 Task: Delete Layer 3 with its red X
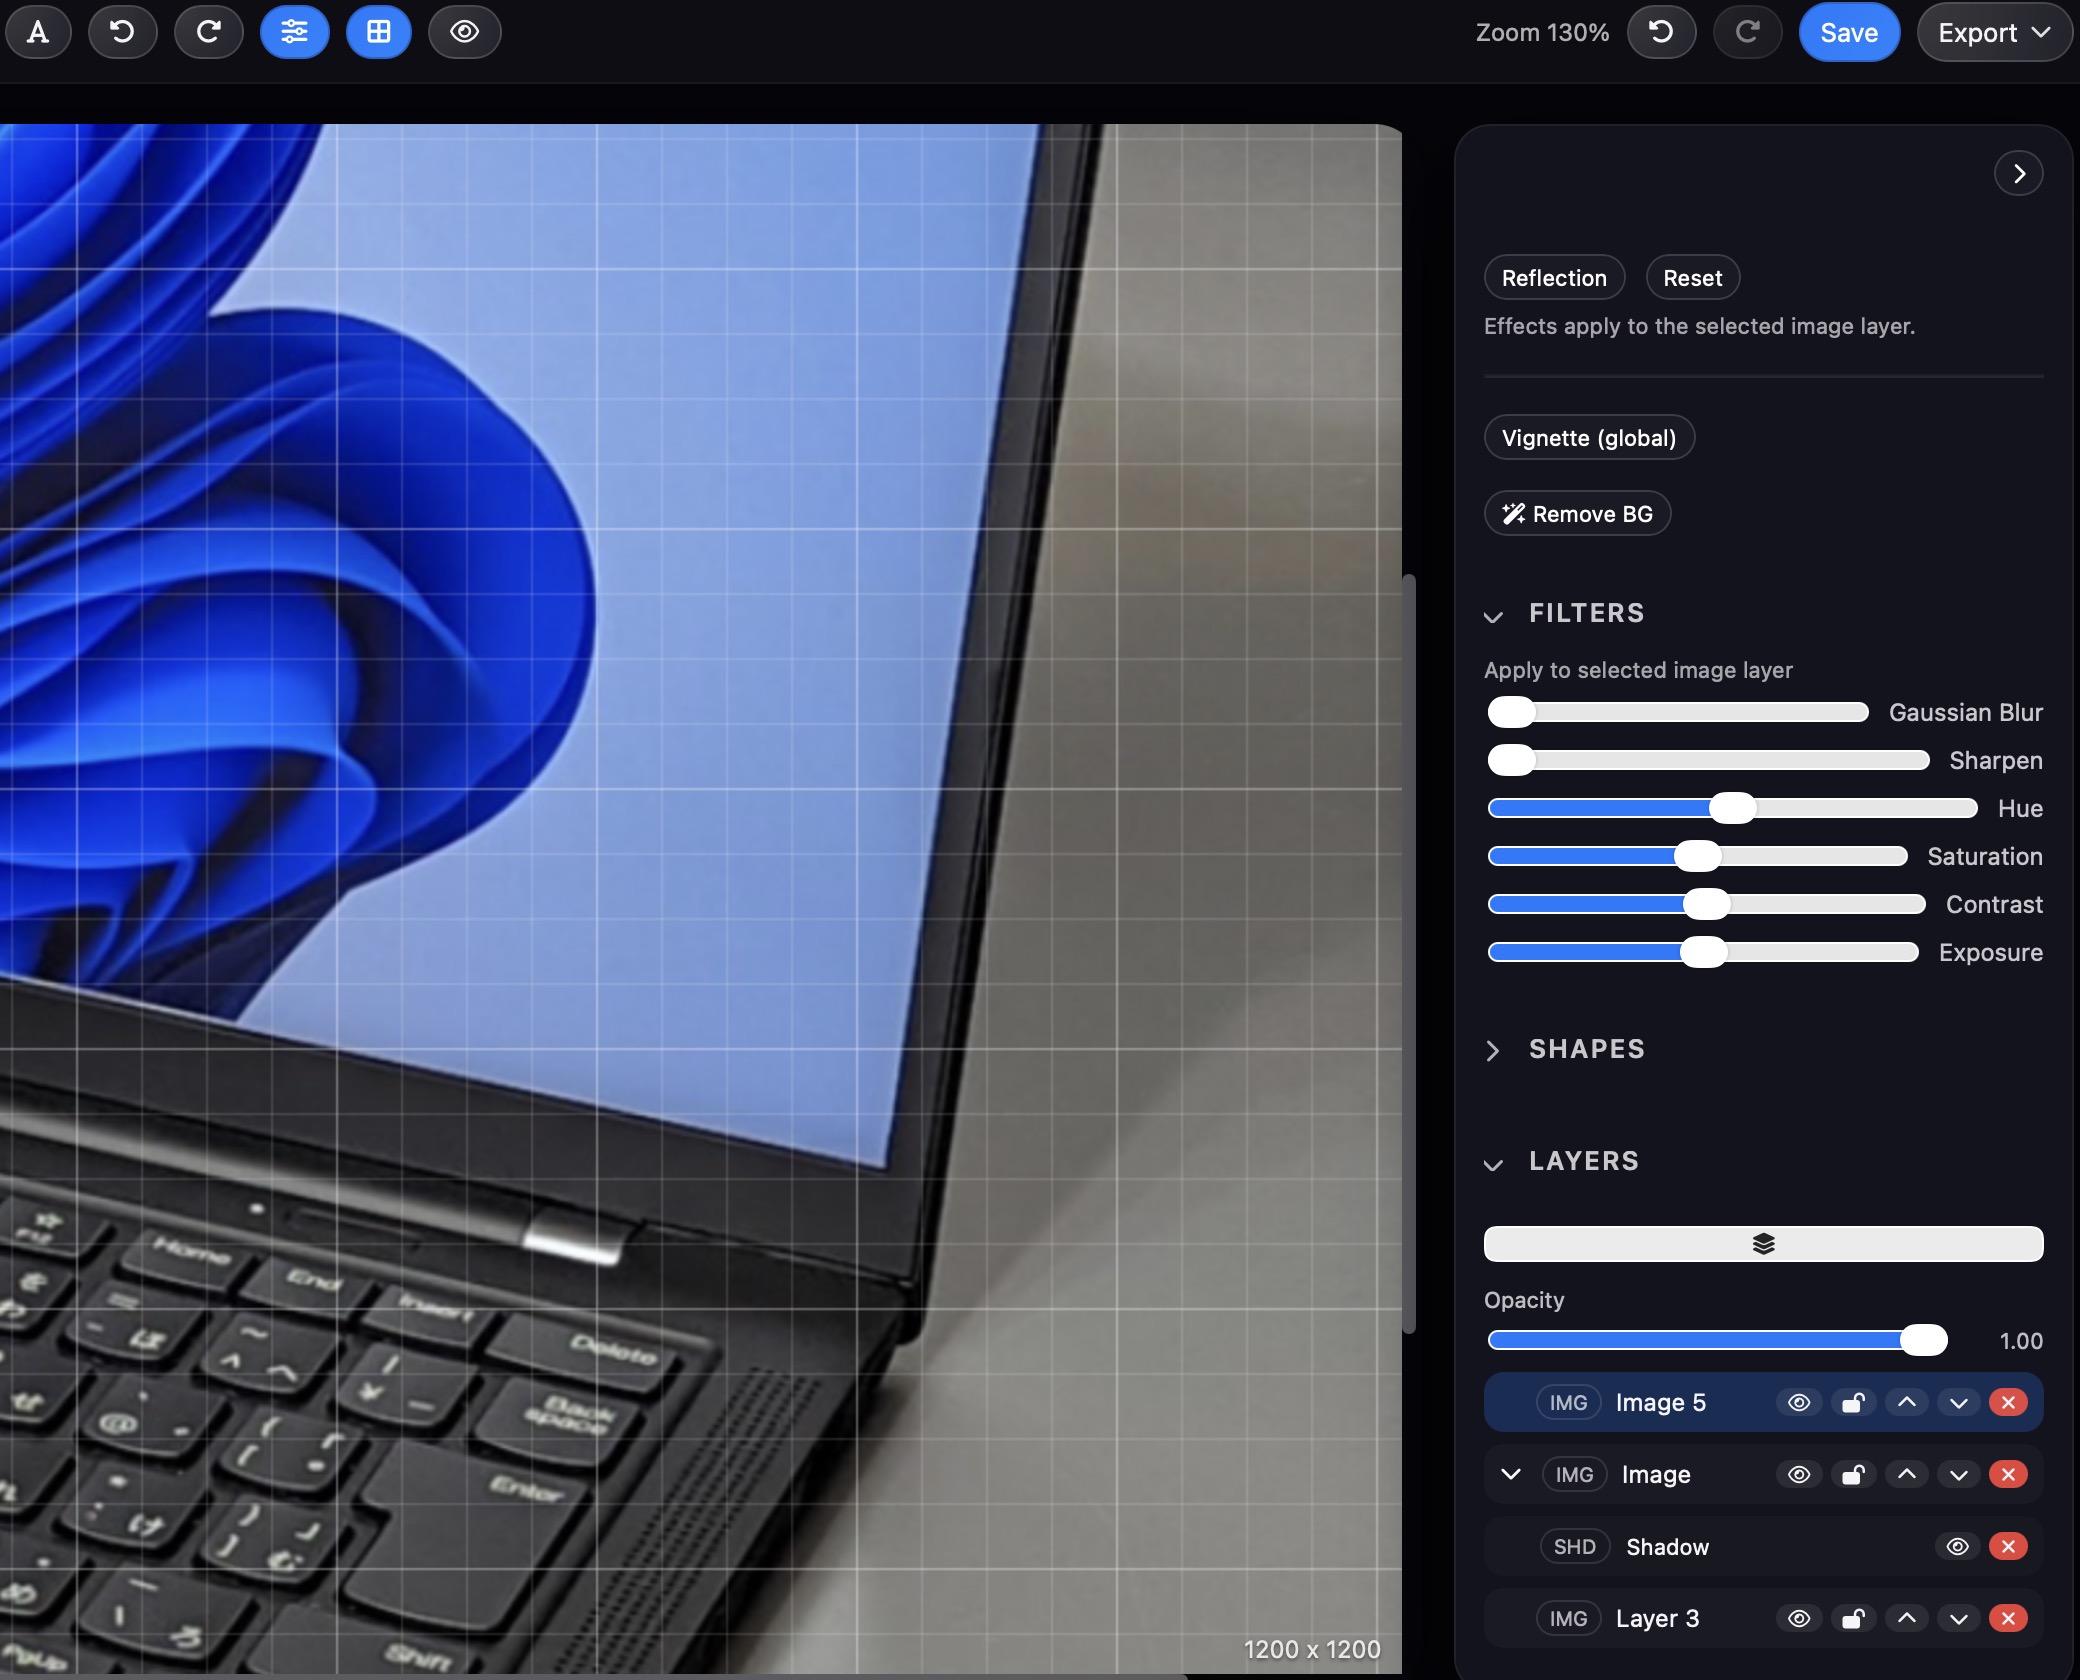[2008, 1618]
